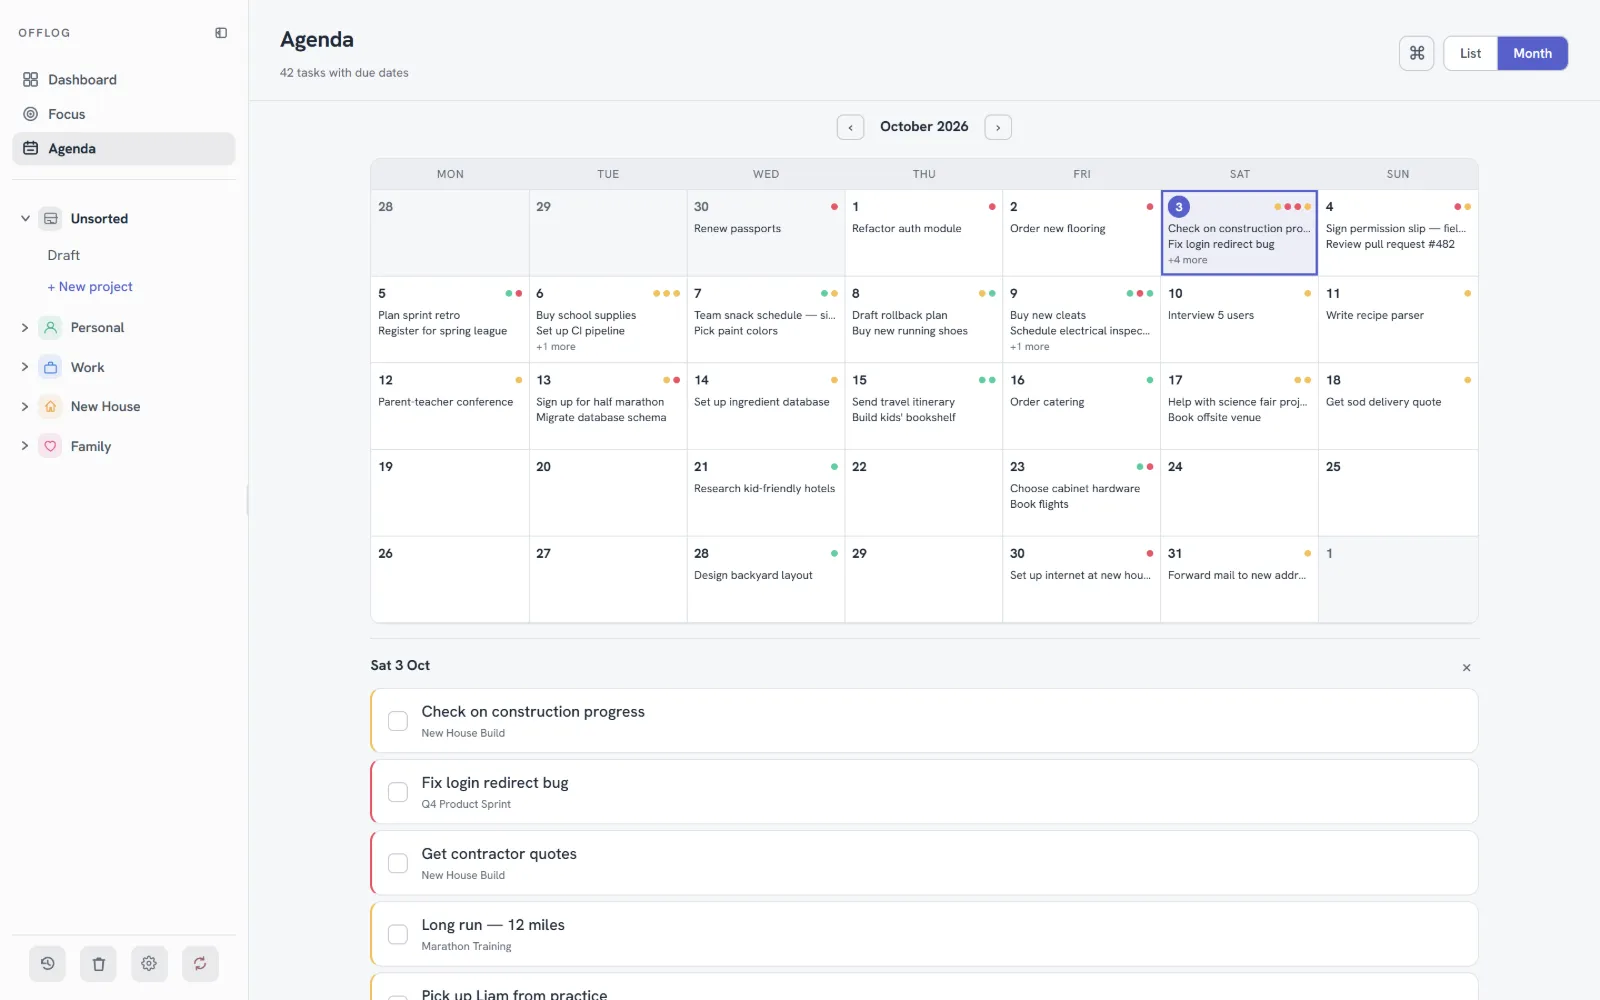
Task: Go to previous month arrow
Action: tap(850, 127)
